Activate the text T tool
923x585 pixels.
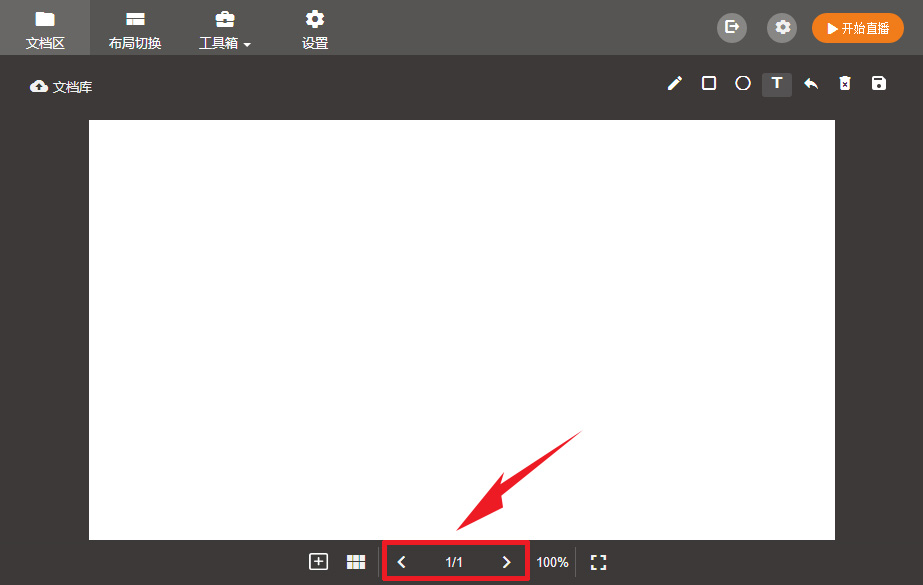click(x=777, y=84)
